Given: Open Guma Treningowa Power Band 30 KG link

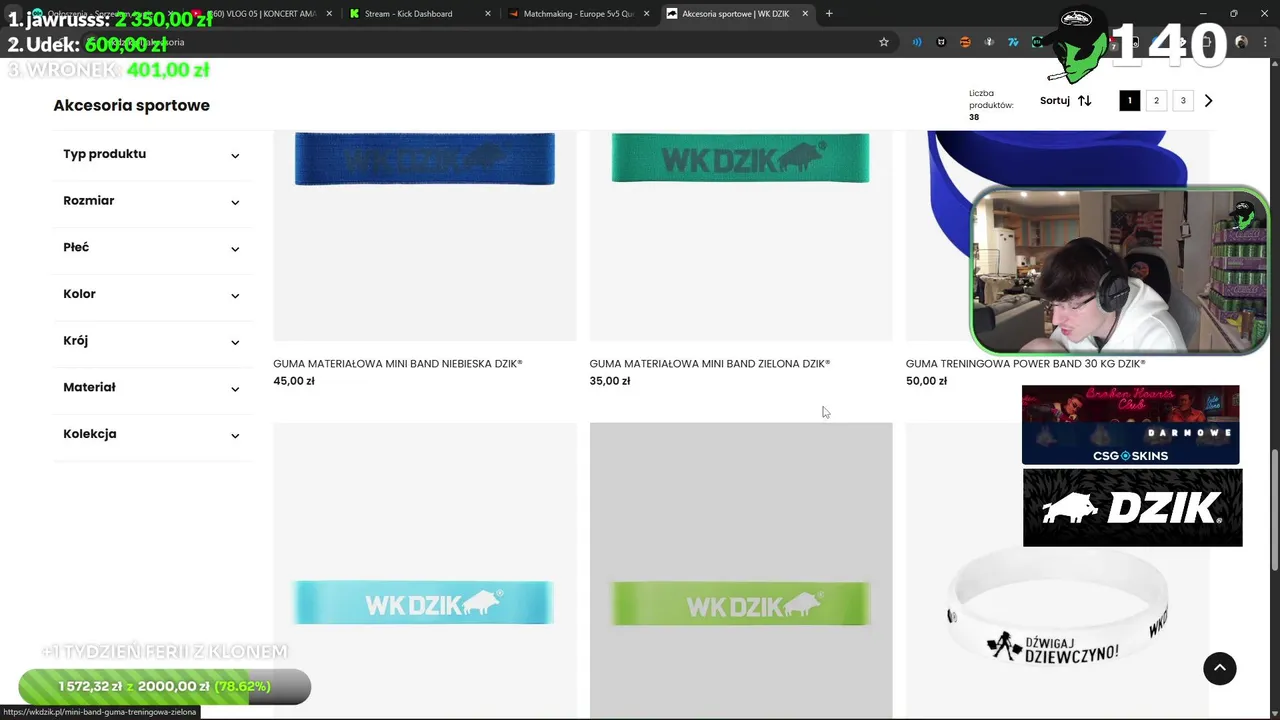Looking at the screenshot, I should click(1026, 364).
